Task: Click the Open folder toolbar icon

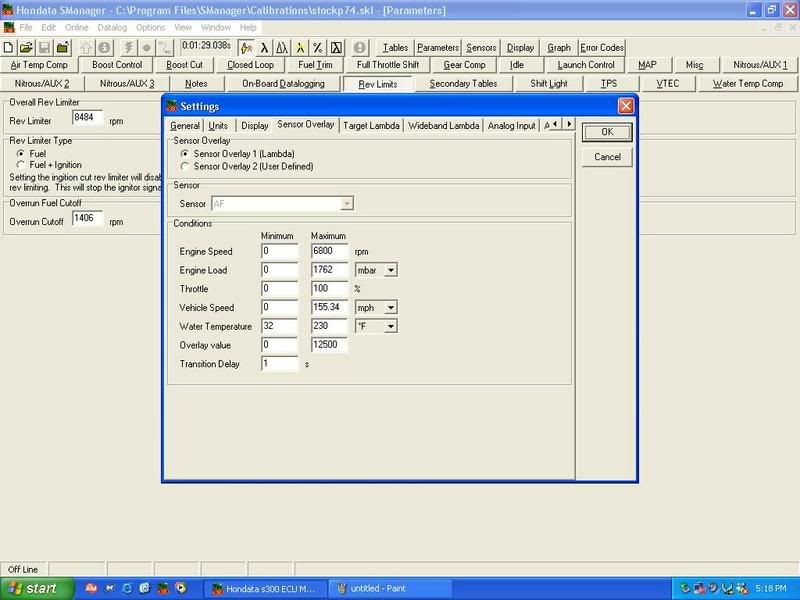Action: click(27, 48)
